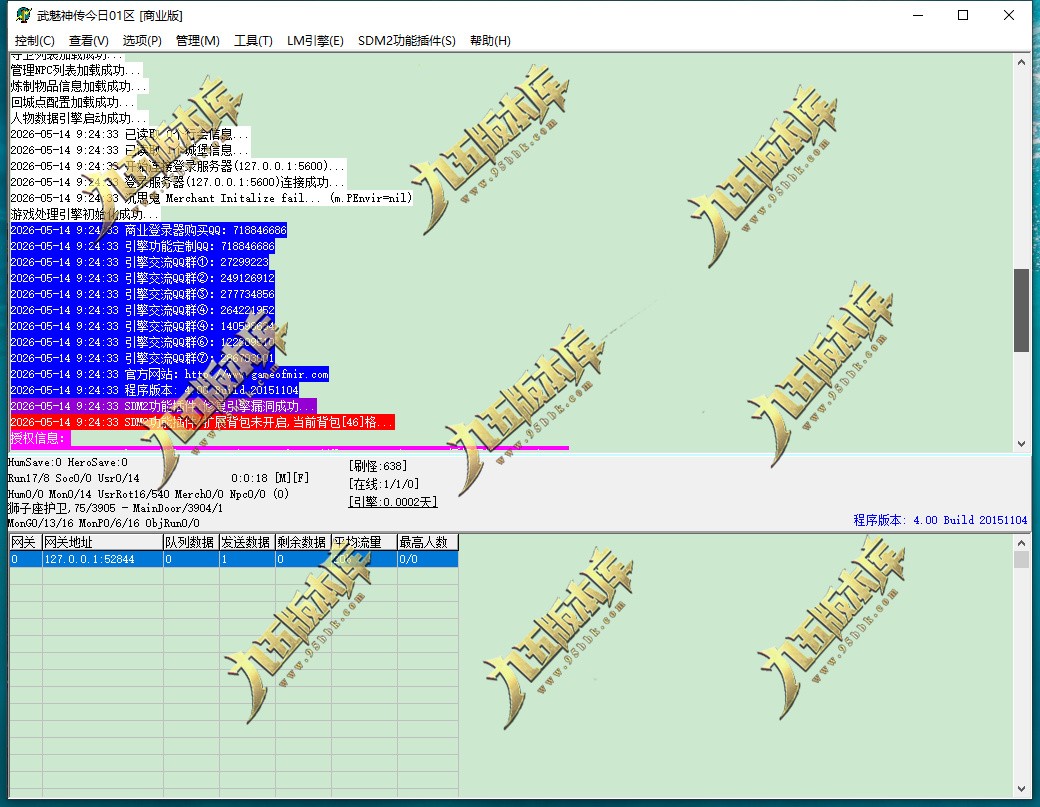This screenshot has width=1040, height=807.
Task: Click the [在线:1/1/0] status label
Action: pyautogui.click(x=384, y=484)
